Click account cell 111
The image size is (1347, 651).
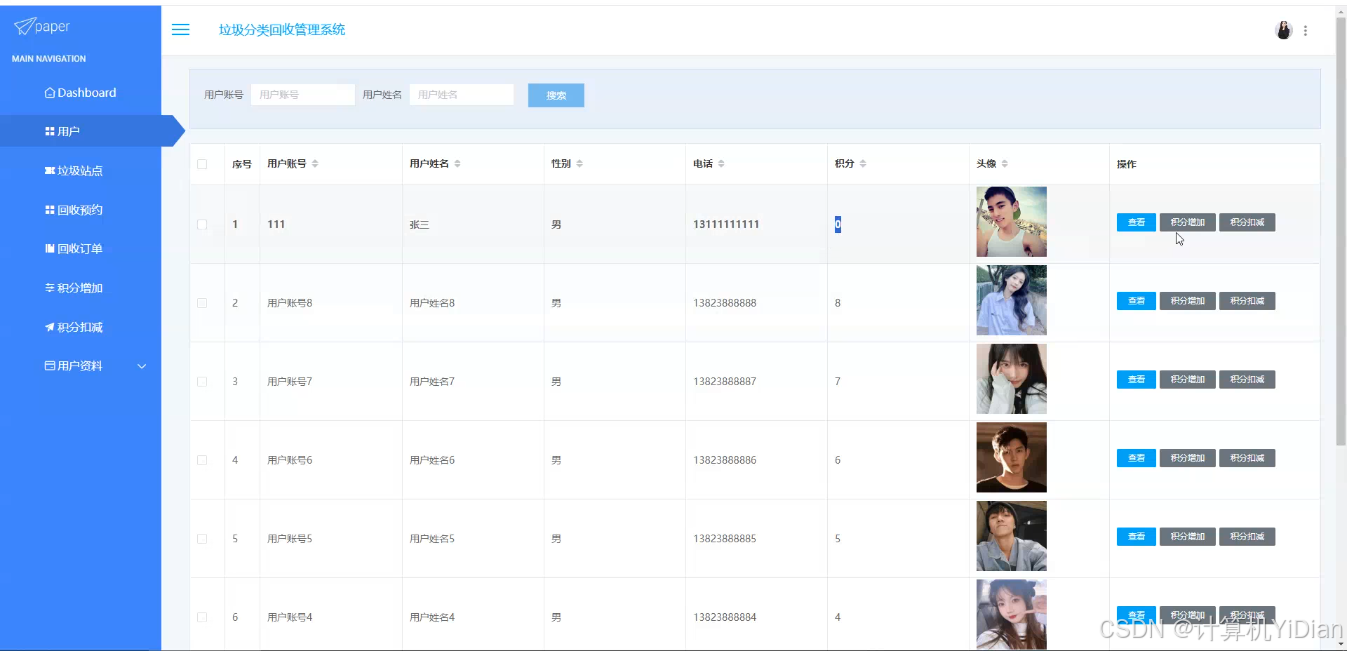click(276, 224)
